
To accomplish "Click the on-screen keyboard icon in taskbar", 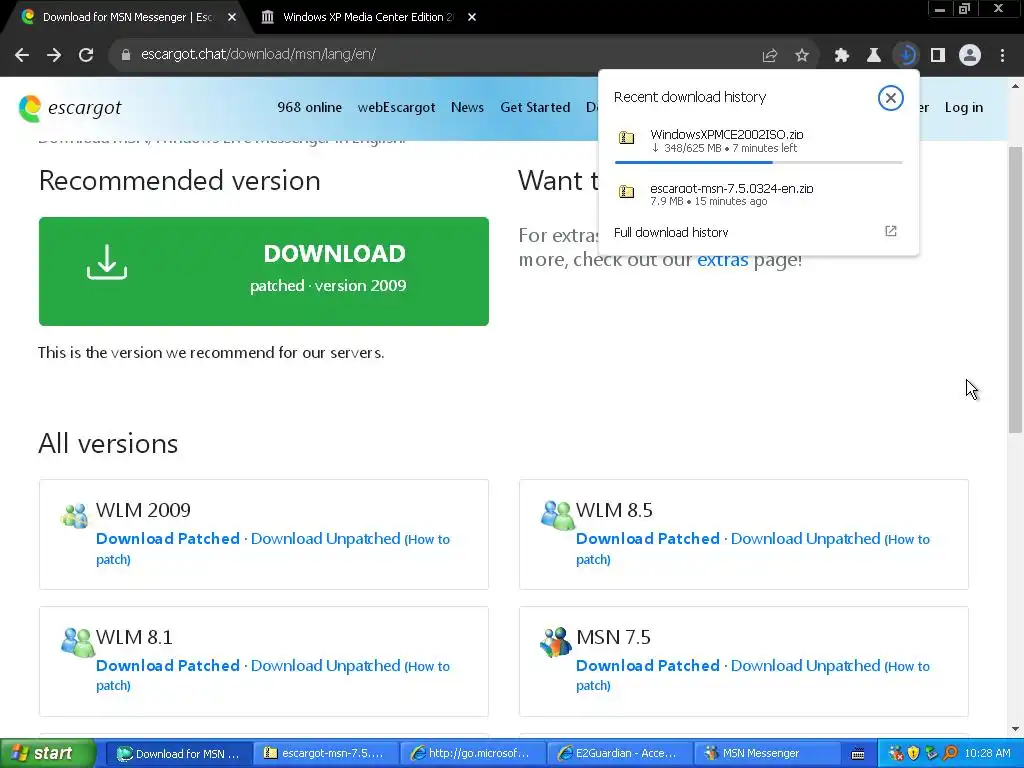I will [858, 754].
